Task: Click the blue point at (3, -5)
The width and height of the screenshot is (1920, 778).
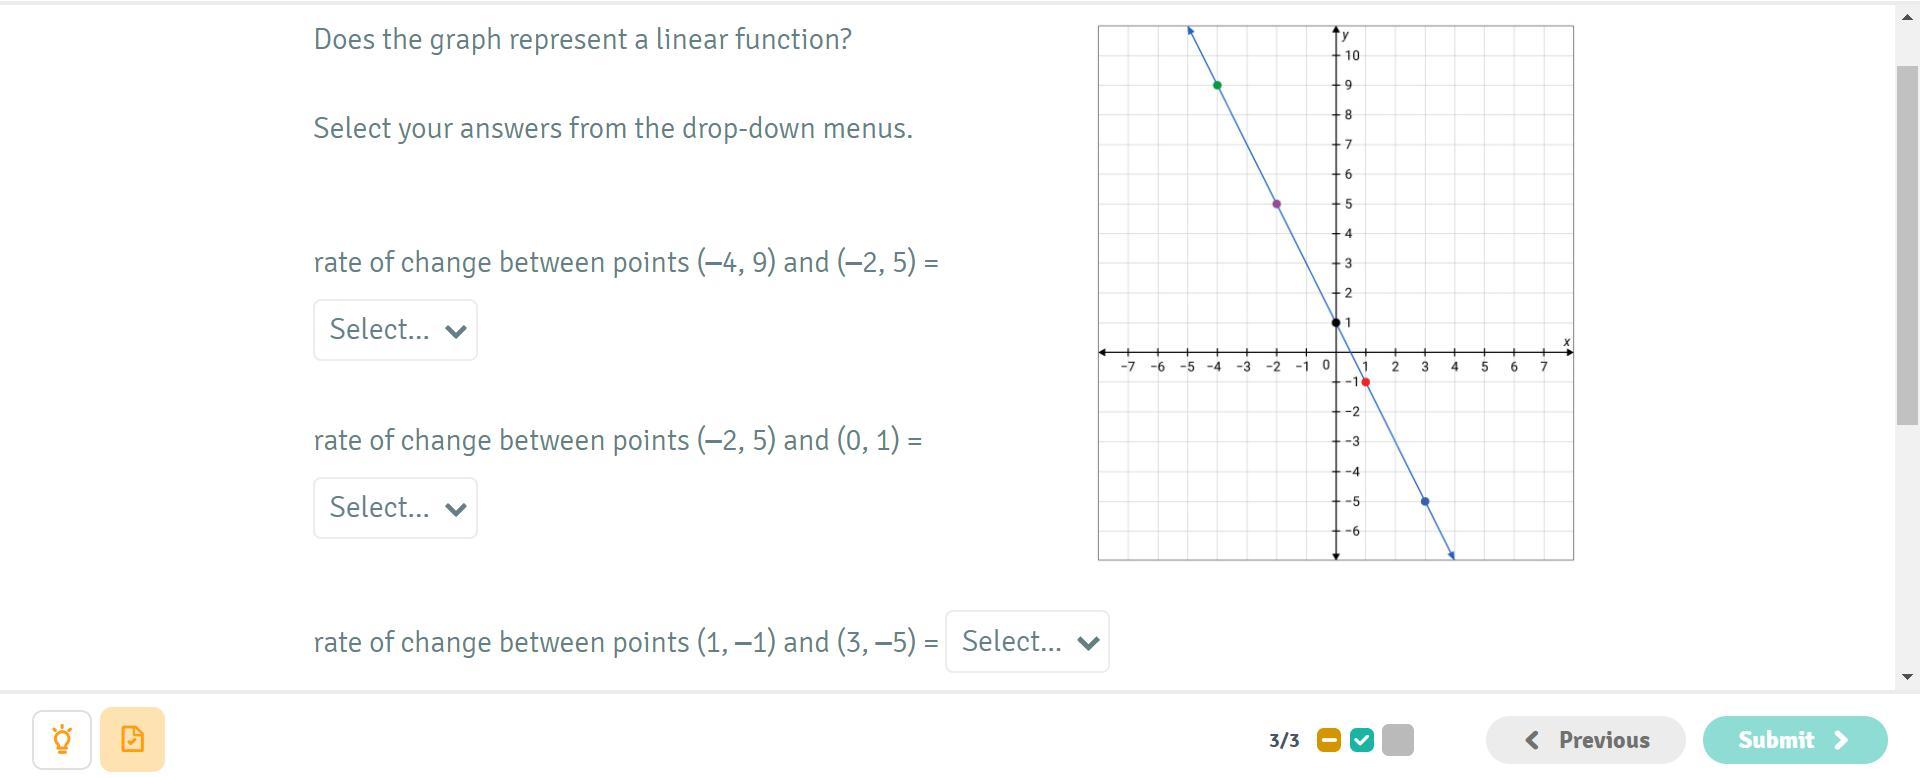Action: click(1425, 501)
